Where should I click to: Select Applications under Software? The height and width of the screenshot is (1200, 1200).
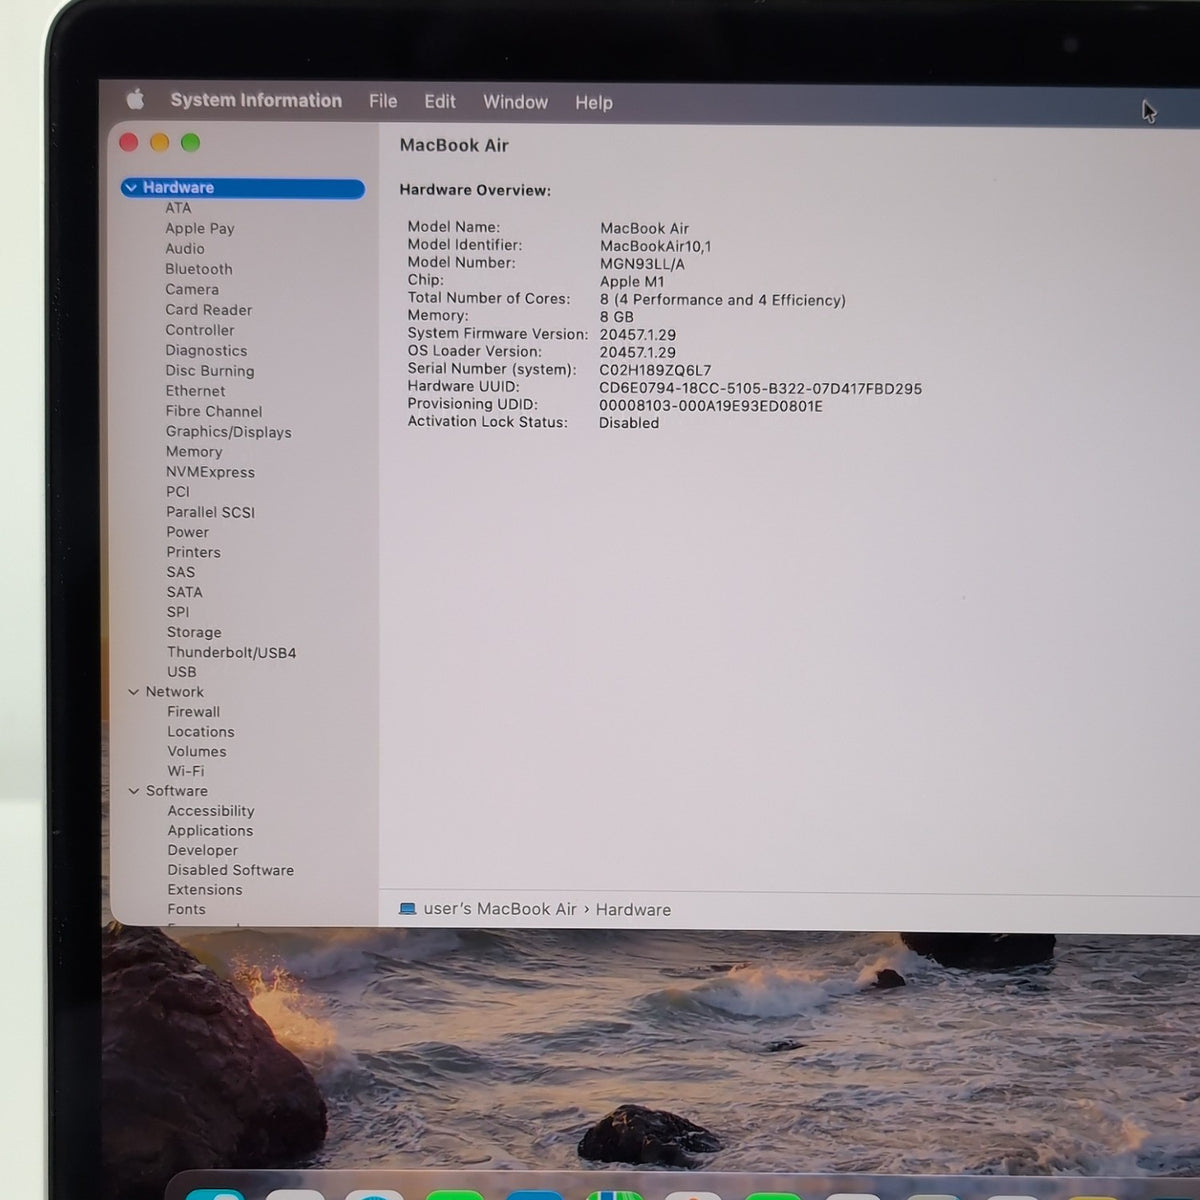pos(211,831)
